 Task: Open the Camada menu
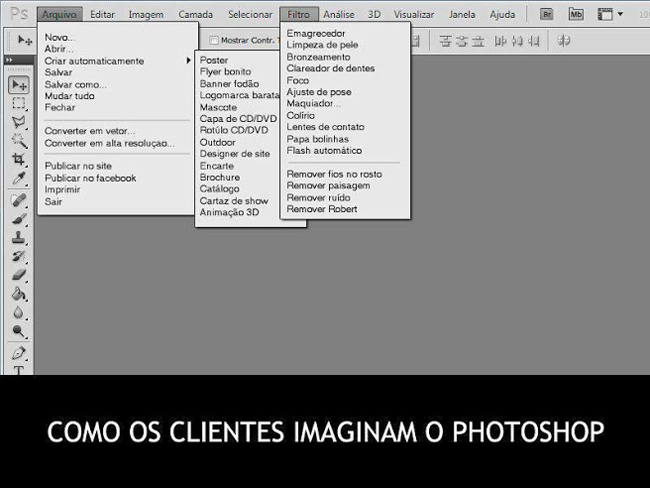point(195,15)
